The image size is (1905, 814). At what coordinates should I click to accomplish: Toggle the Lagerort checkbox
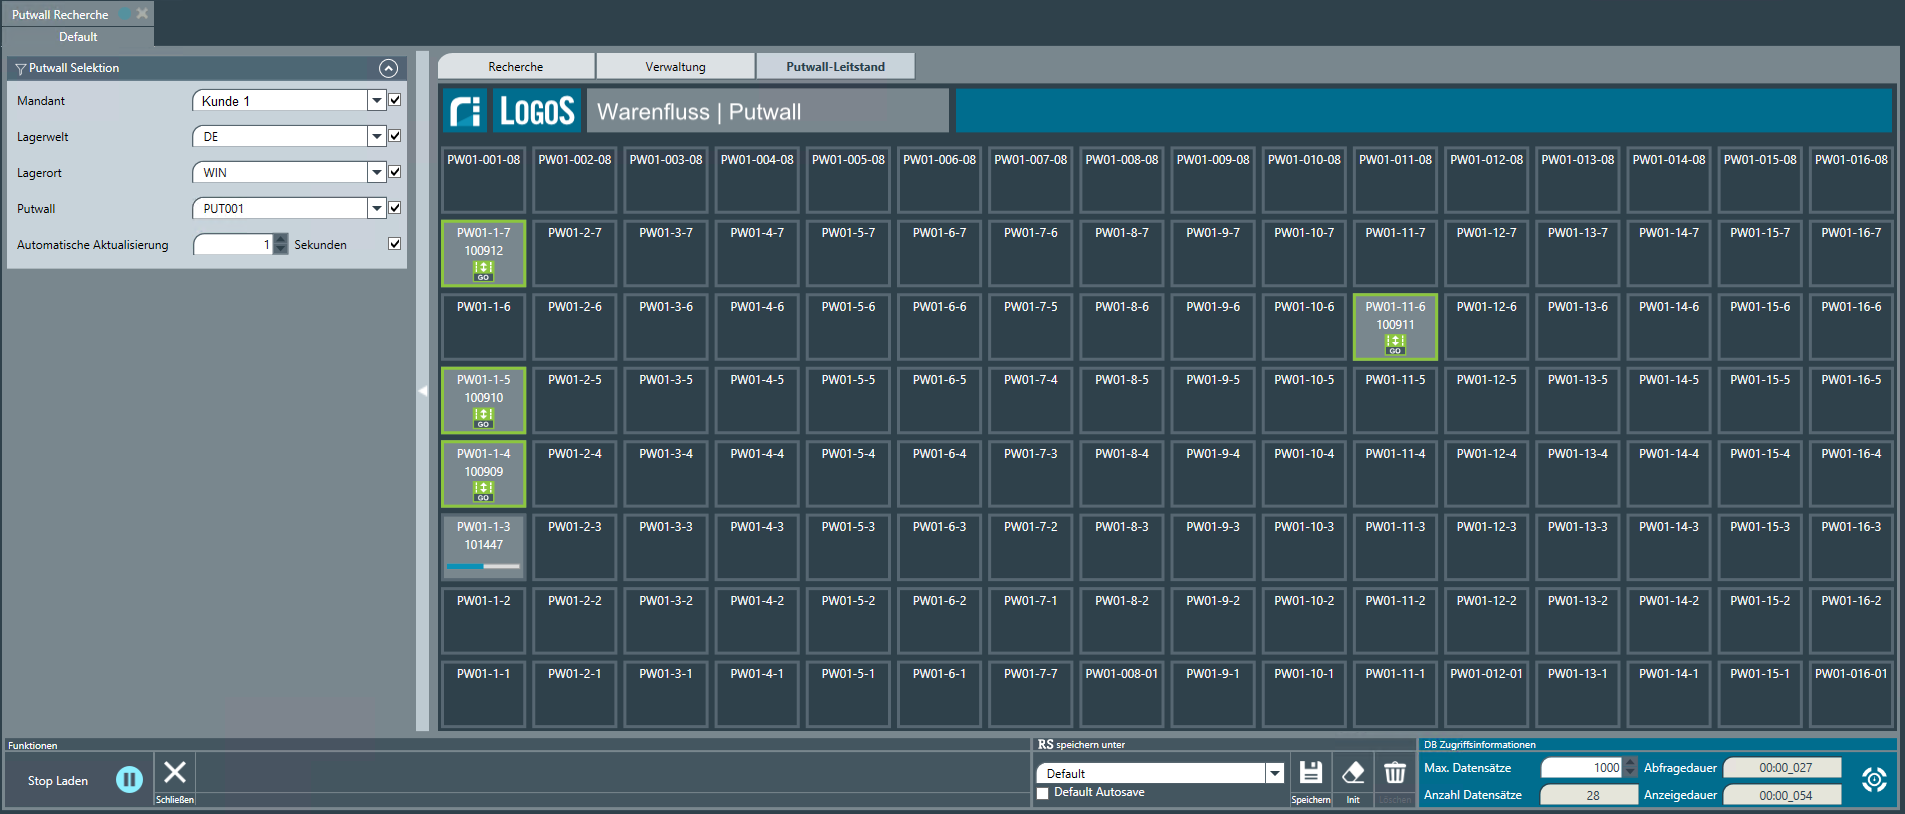395,172
